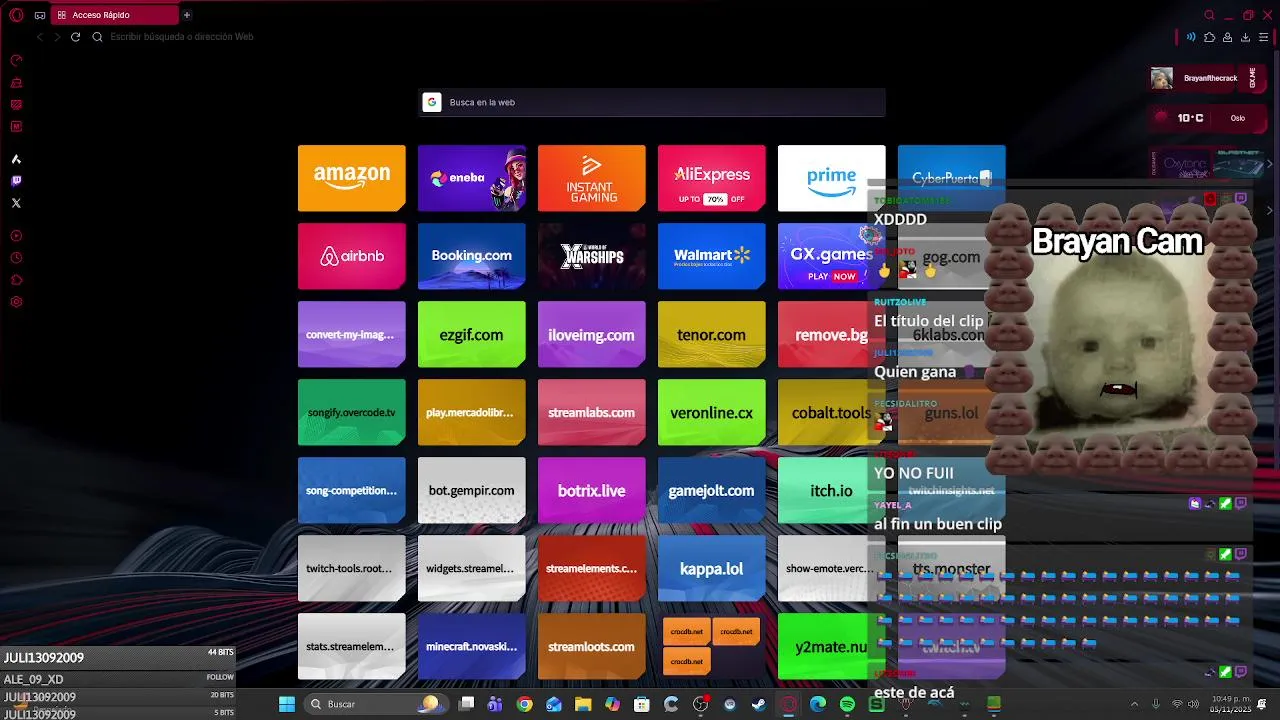The height and width of the screenshot is (720, 1280).
Task: Open downloads icon in toolbar
Action: click(x=1245, y=37)
